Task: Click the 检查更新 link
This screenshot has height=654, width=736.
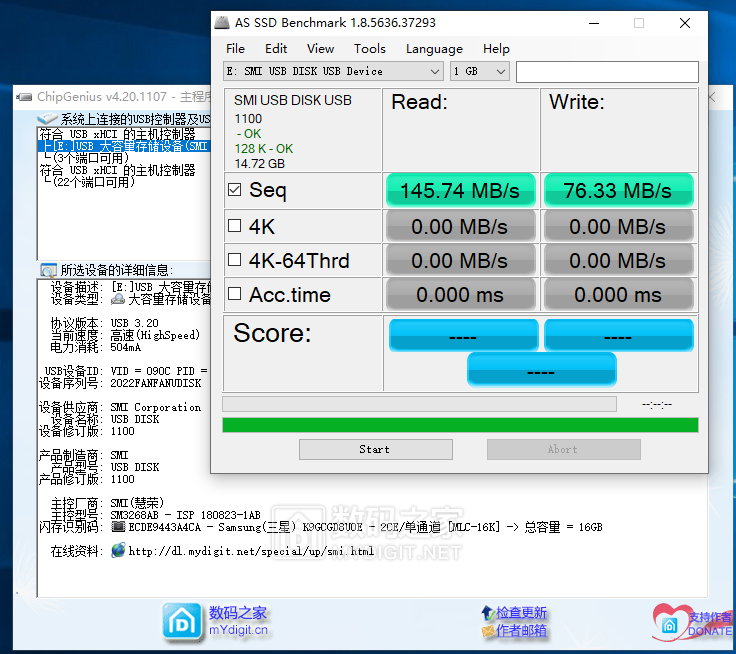Action: point(521,613)
